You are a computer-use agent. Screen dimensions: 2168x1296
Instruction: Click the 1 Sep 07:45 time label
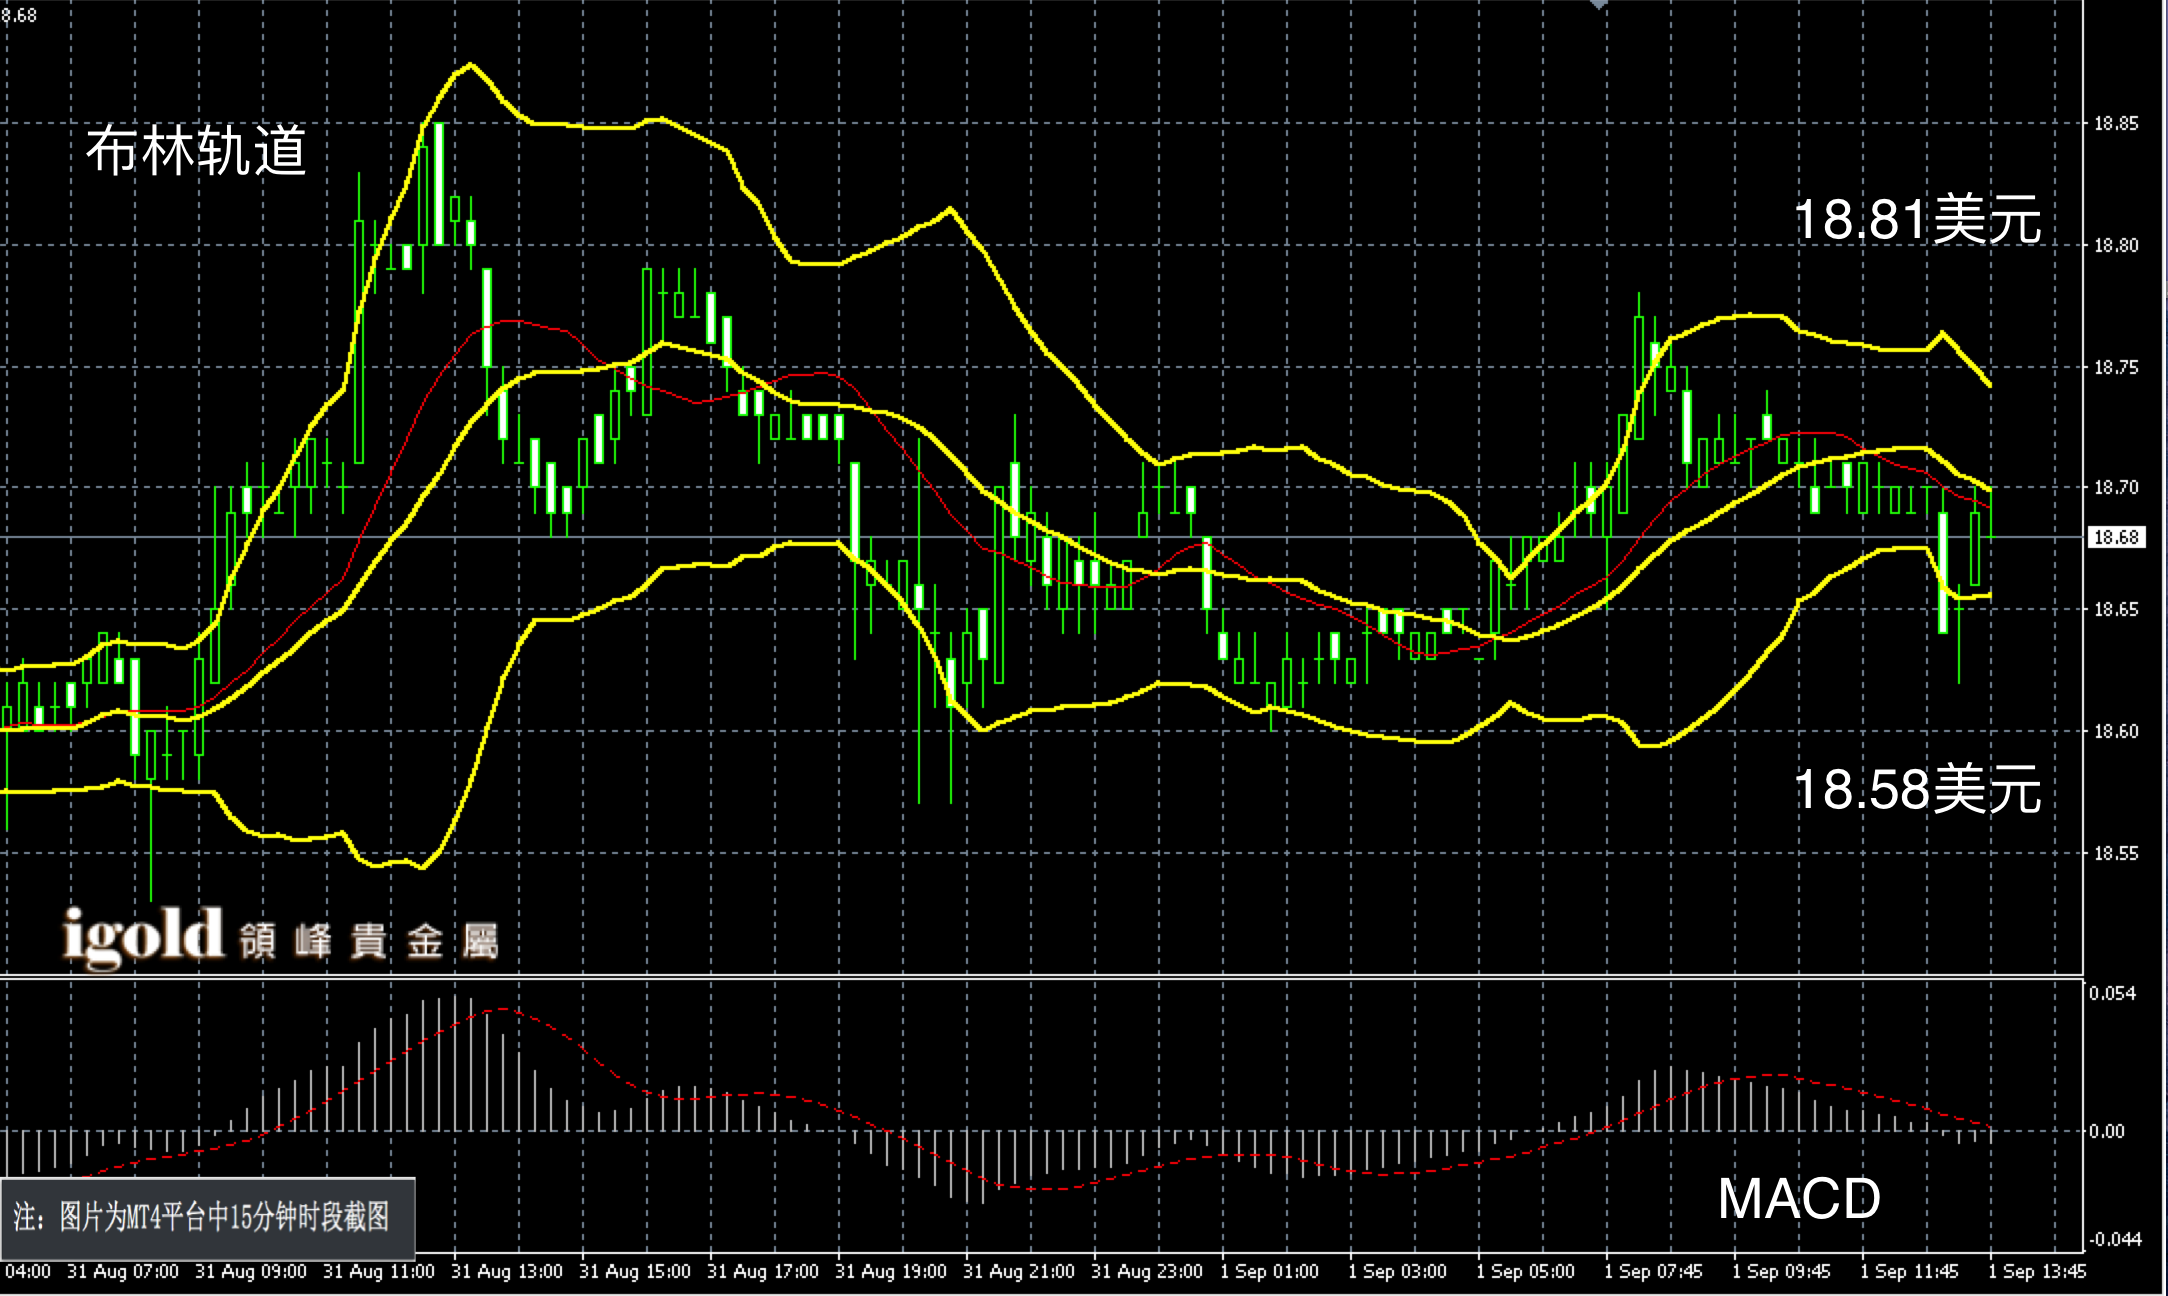1653,1272
